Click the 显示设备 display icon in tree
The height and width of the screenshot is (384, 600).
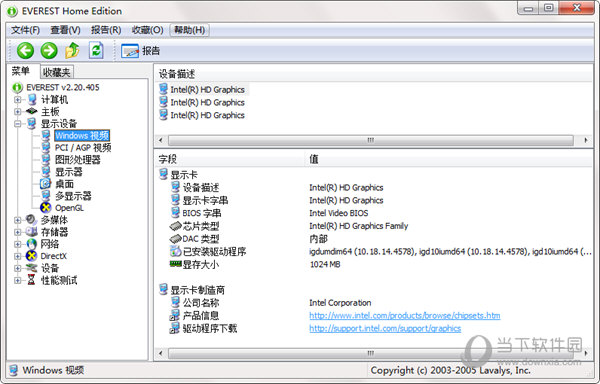tap(32, 124)
